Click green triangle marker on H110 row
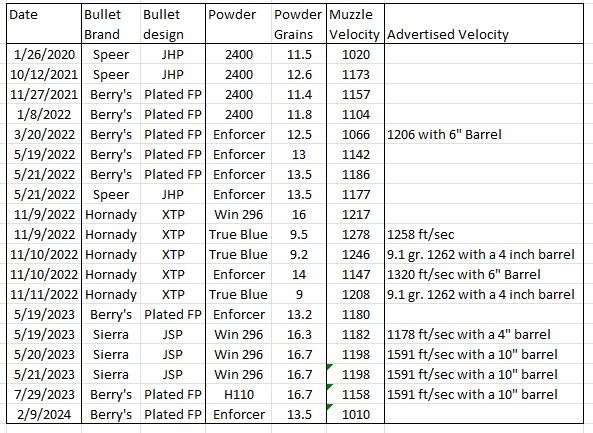Screen dimensions: 593x433 coord(329,386)
